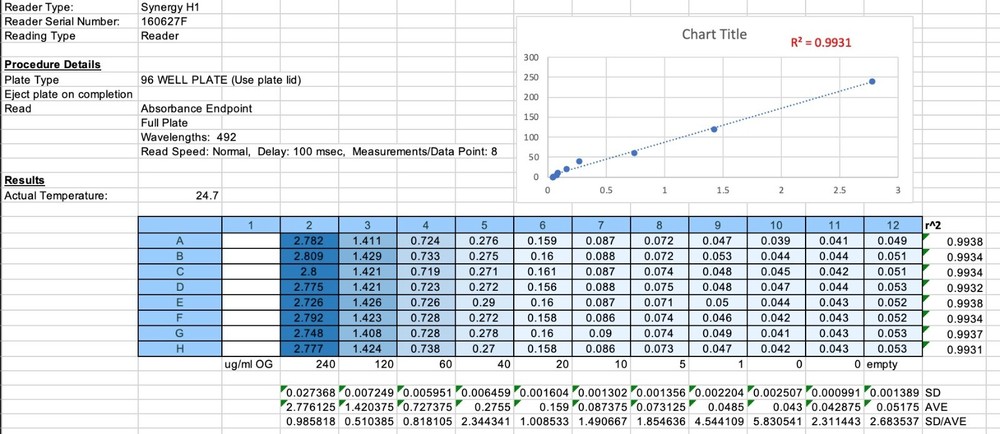Select the Absorbance Endpoint cell
Viewport: 1000px width, 434px height.
click(x=196, y=108)
